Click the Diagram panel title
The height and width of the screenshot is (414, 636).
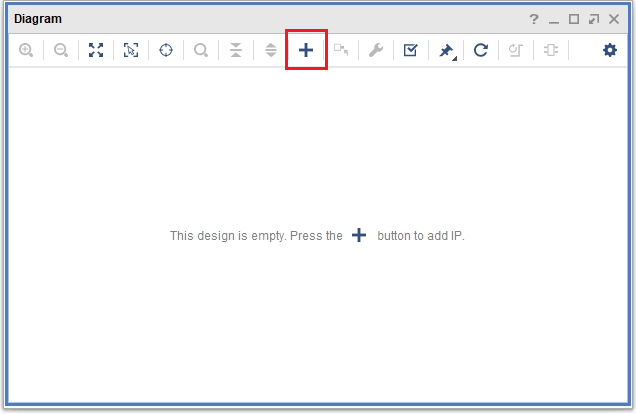pos(38,19)
